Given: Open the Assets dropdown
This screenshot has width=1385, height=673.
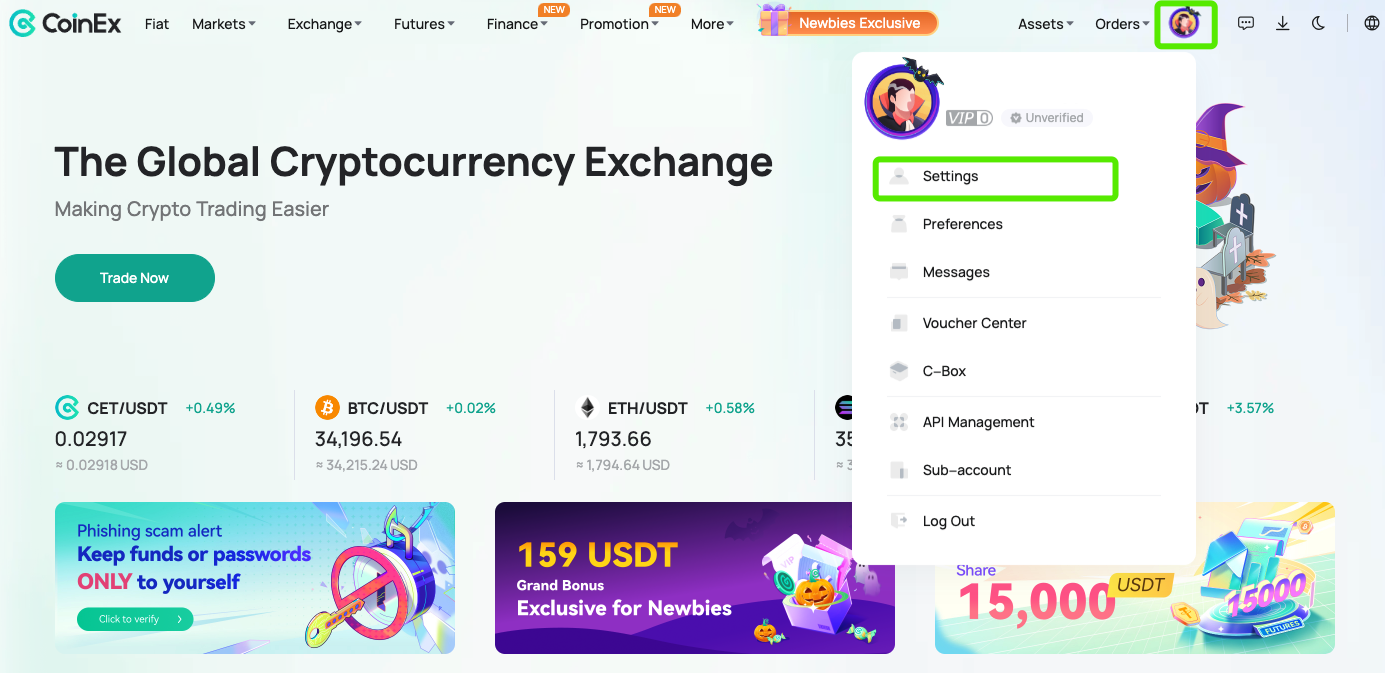Looking at the screenshot, I should (x=1045, y=24).
